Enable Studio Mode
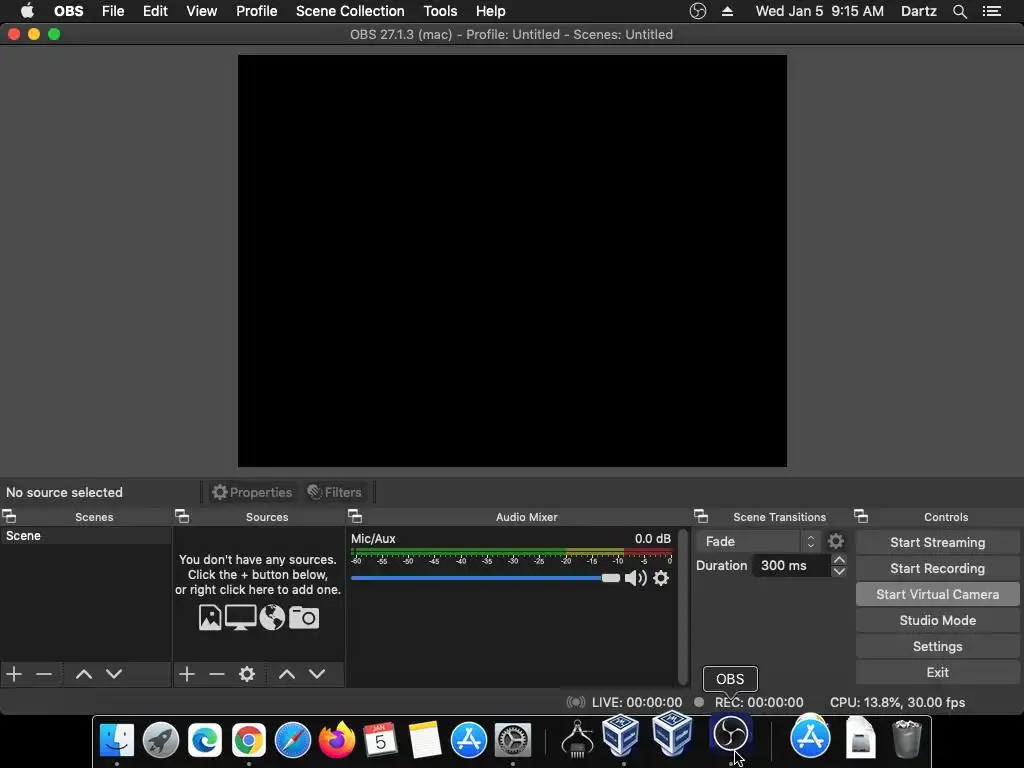Image resolution: width=1024 pixels, height=768 pixels. [937, 620]
